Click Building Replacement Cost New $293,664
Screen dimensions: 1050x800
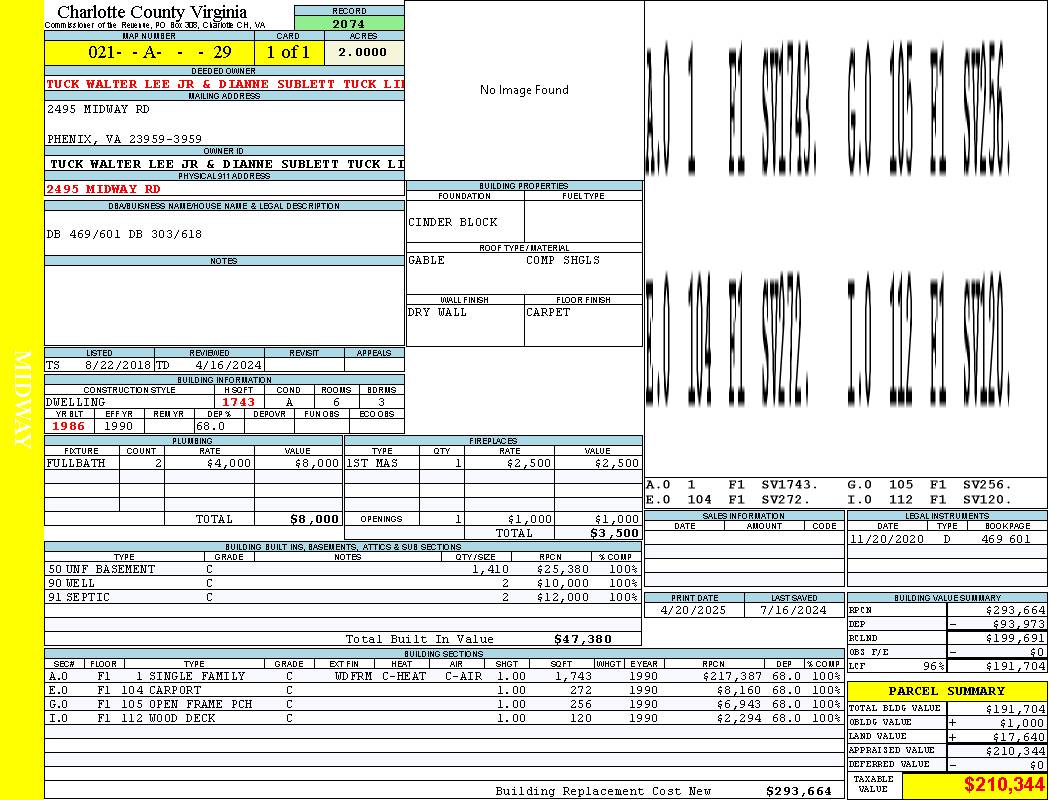coord(798,791)
